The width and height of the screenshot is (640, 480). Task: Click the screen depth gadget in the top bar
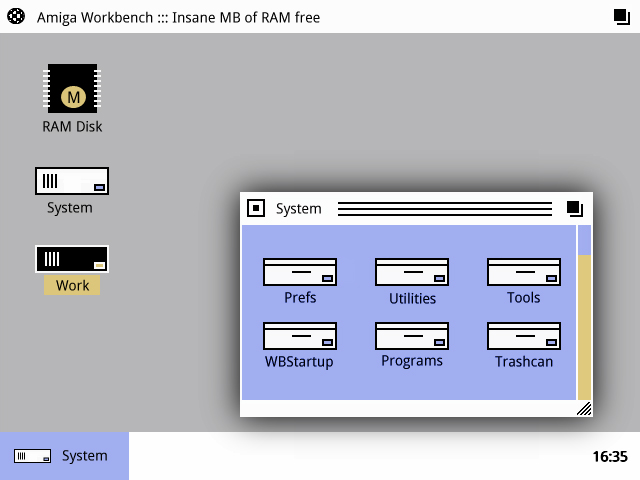622,17
